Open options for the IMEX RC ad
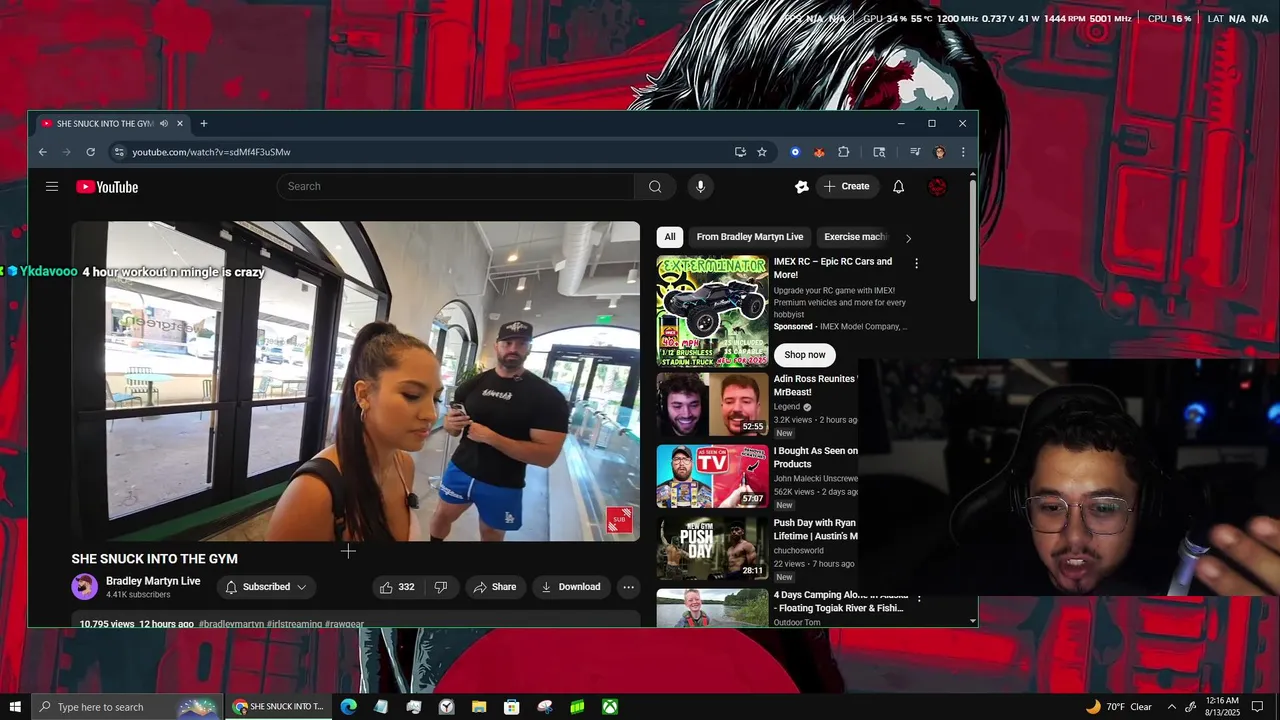This screenshot has width=1280, height=720. pyautogui.click(x=916, y=264)
